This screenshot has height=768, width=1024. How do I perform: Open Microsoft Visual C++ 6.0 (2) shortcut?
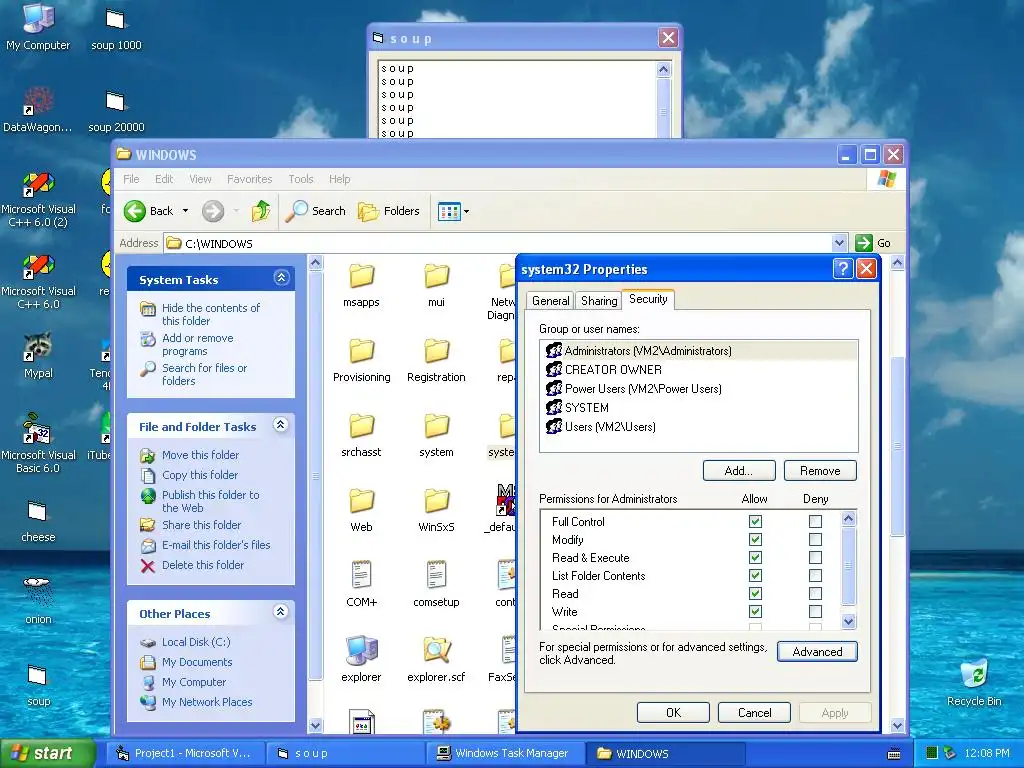click(38, 199)
